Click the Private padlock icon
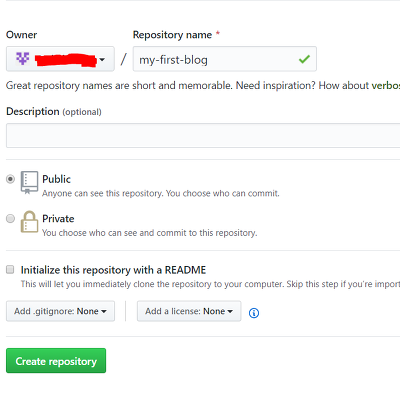Viewport: 400px width, 398px height. point(29,222)
